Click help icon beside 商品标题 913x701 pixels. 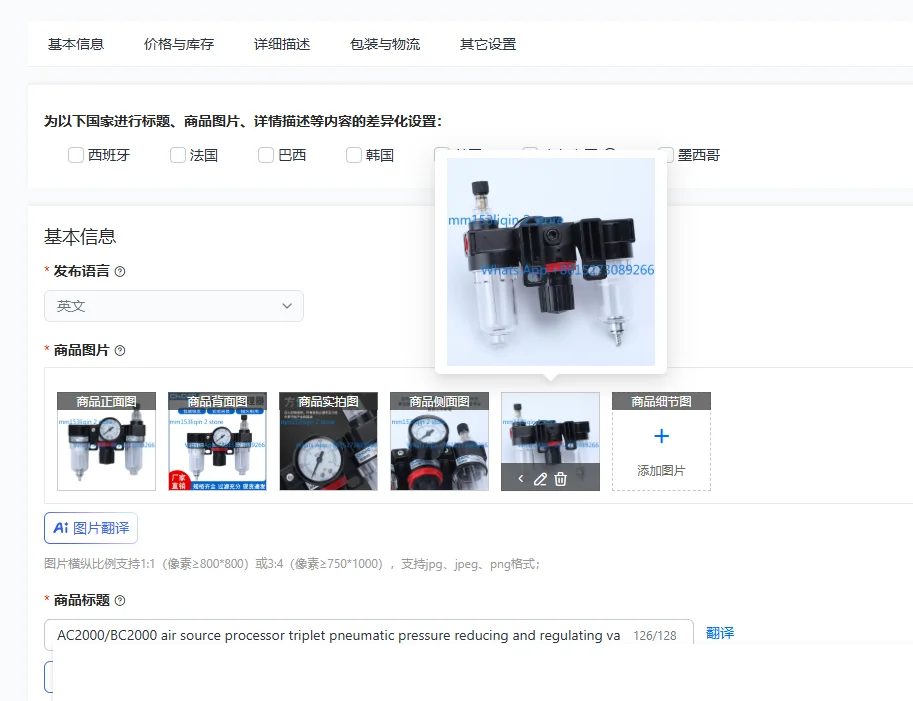(120, 601)
